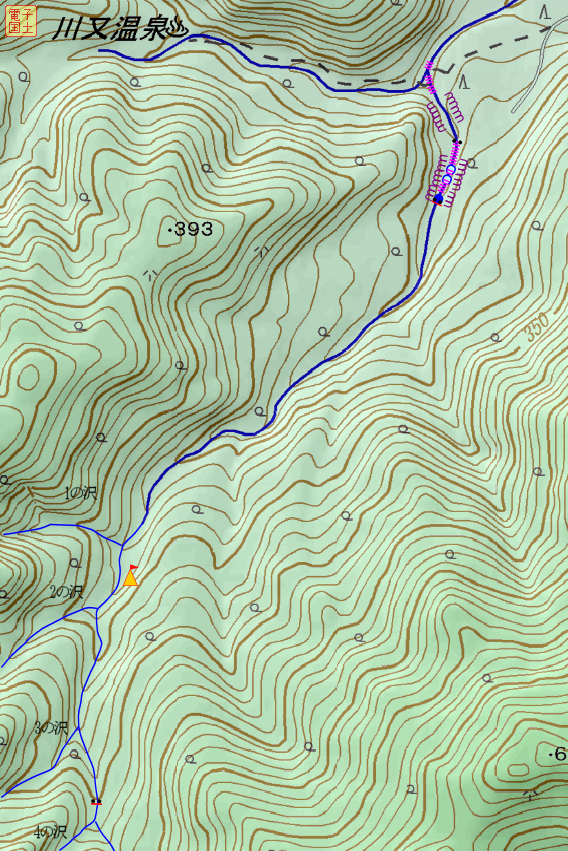Click the conifer tree symbol at the top right corner
This screenshot has height=851, width=568.
tap(545, 11)
